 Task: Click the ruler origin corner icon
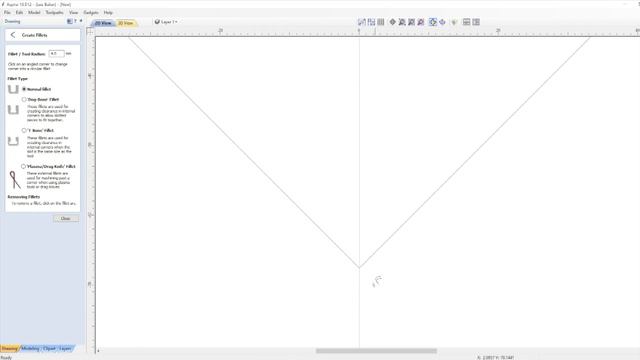(x=90, y=31)
